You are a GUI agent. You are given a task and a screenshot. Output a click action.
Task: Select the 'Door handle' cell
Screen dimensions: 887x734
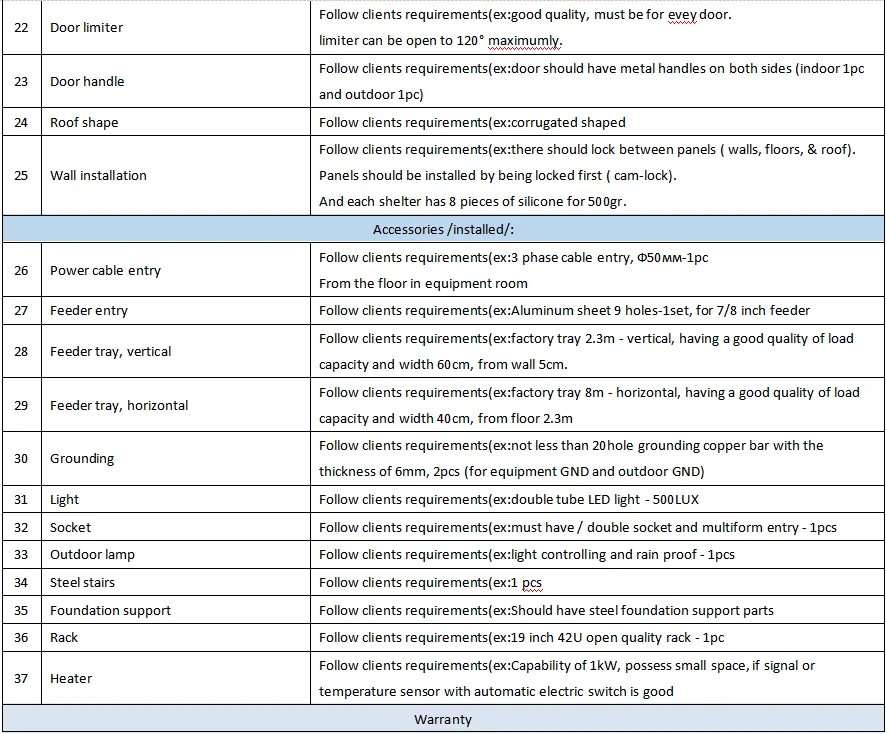click(176, 81)
